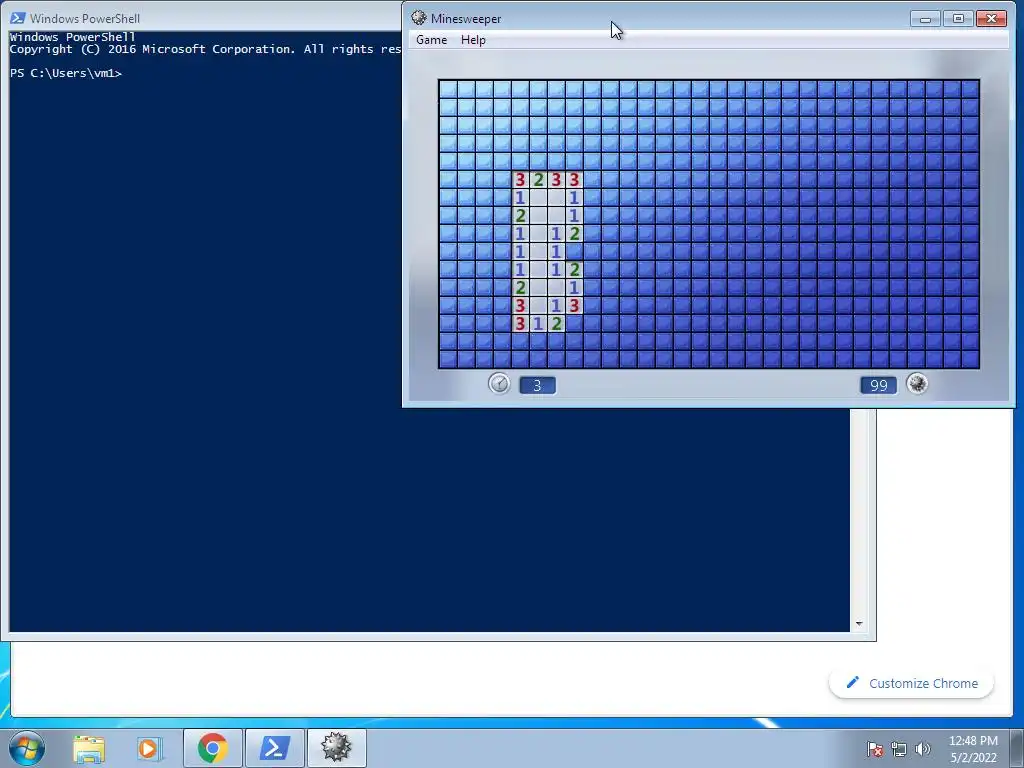Open the Help menu in Minesweeper

tap(473, 40)
